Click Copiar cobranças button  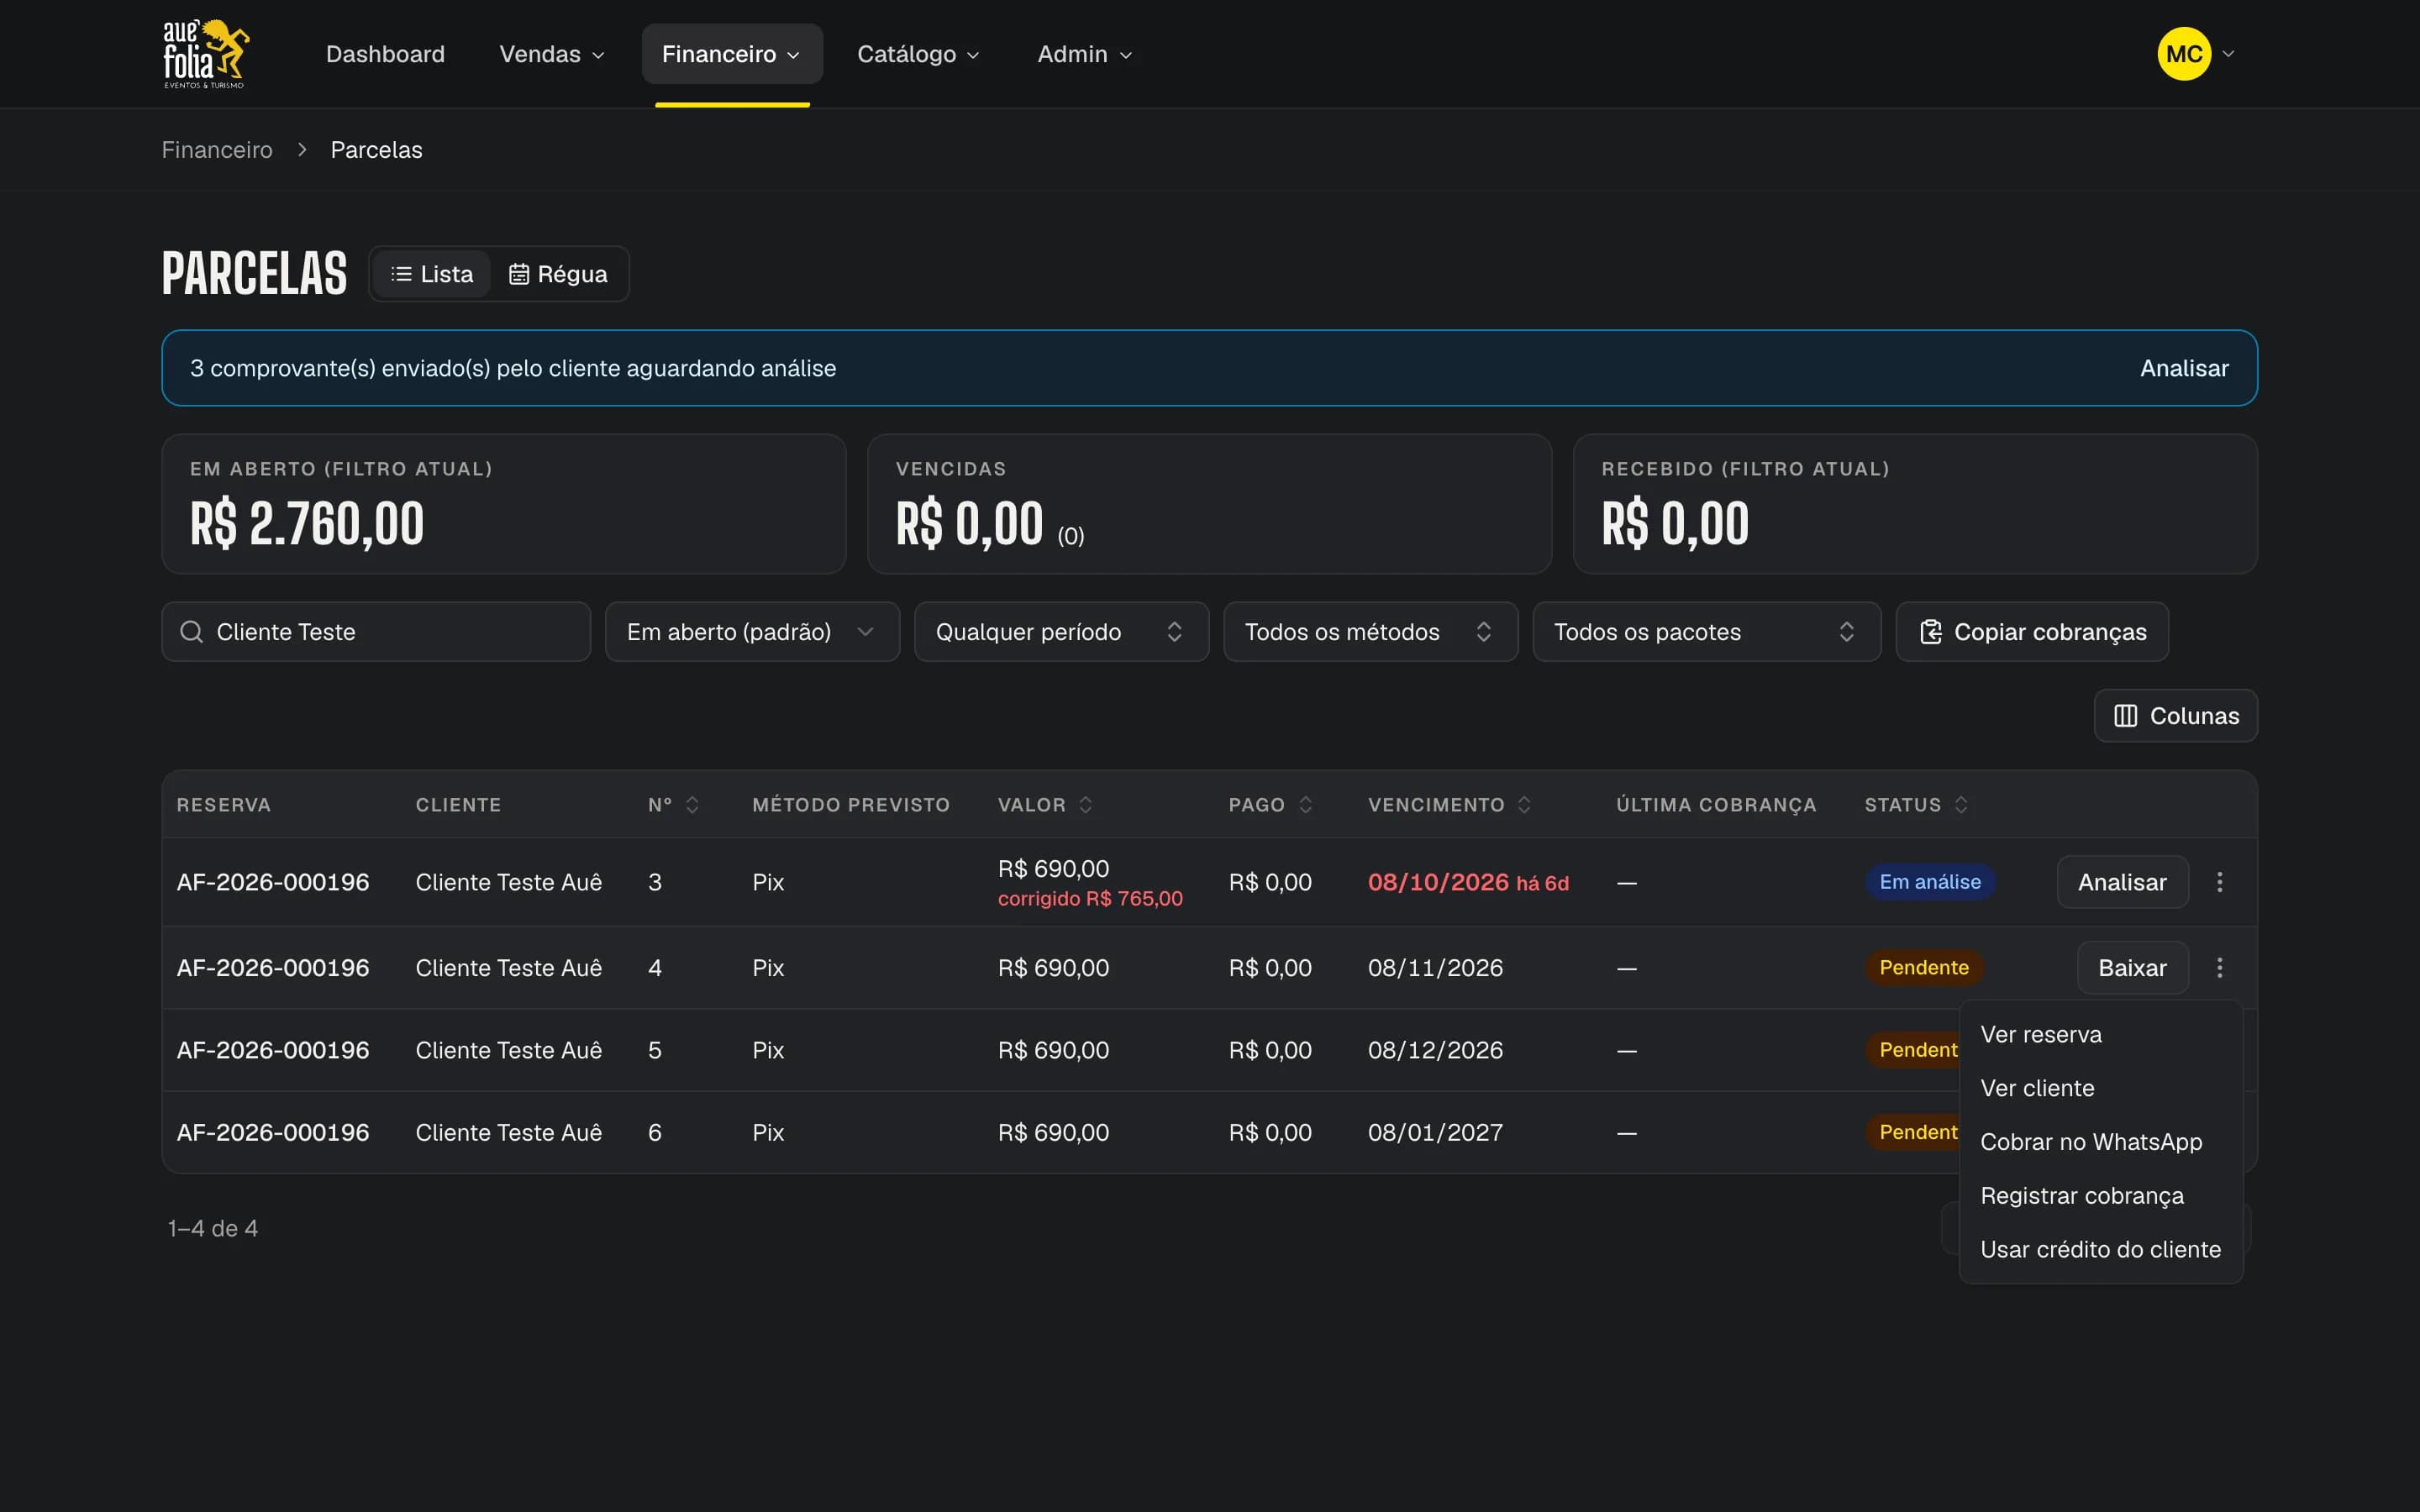pos(2031,632)
